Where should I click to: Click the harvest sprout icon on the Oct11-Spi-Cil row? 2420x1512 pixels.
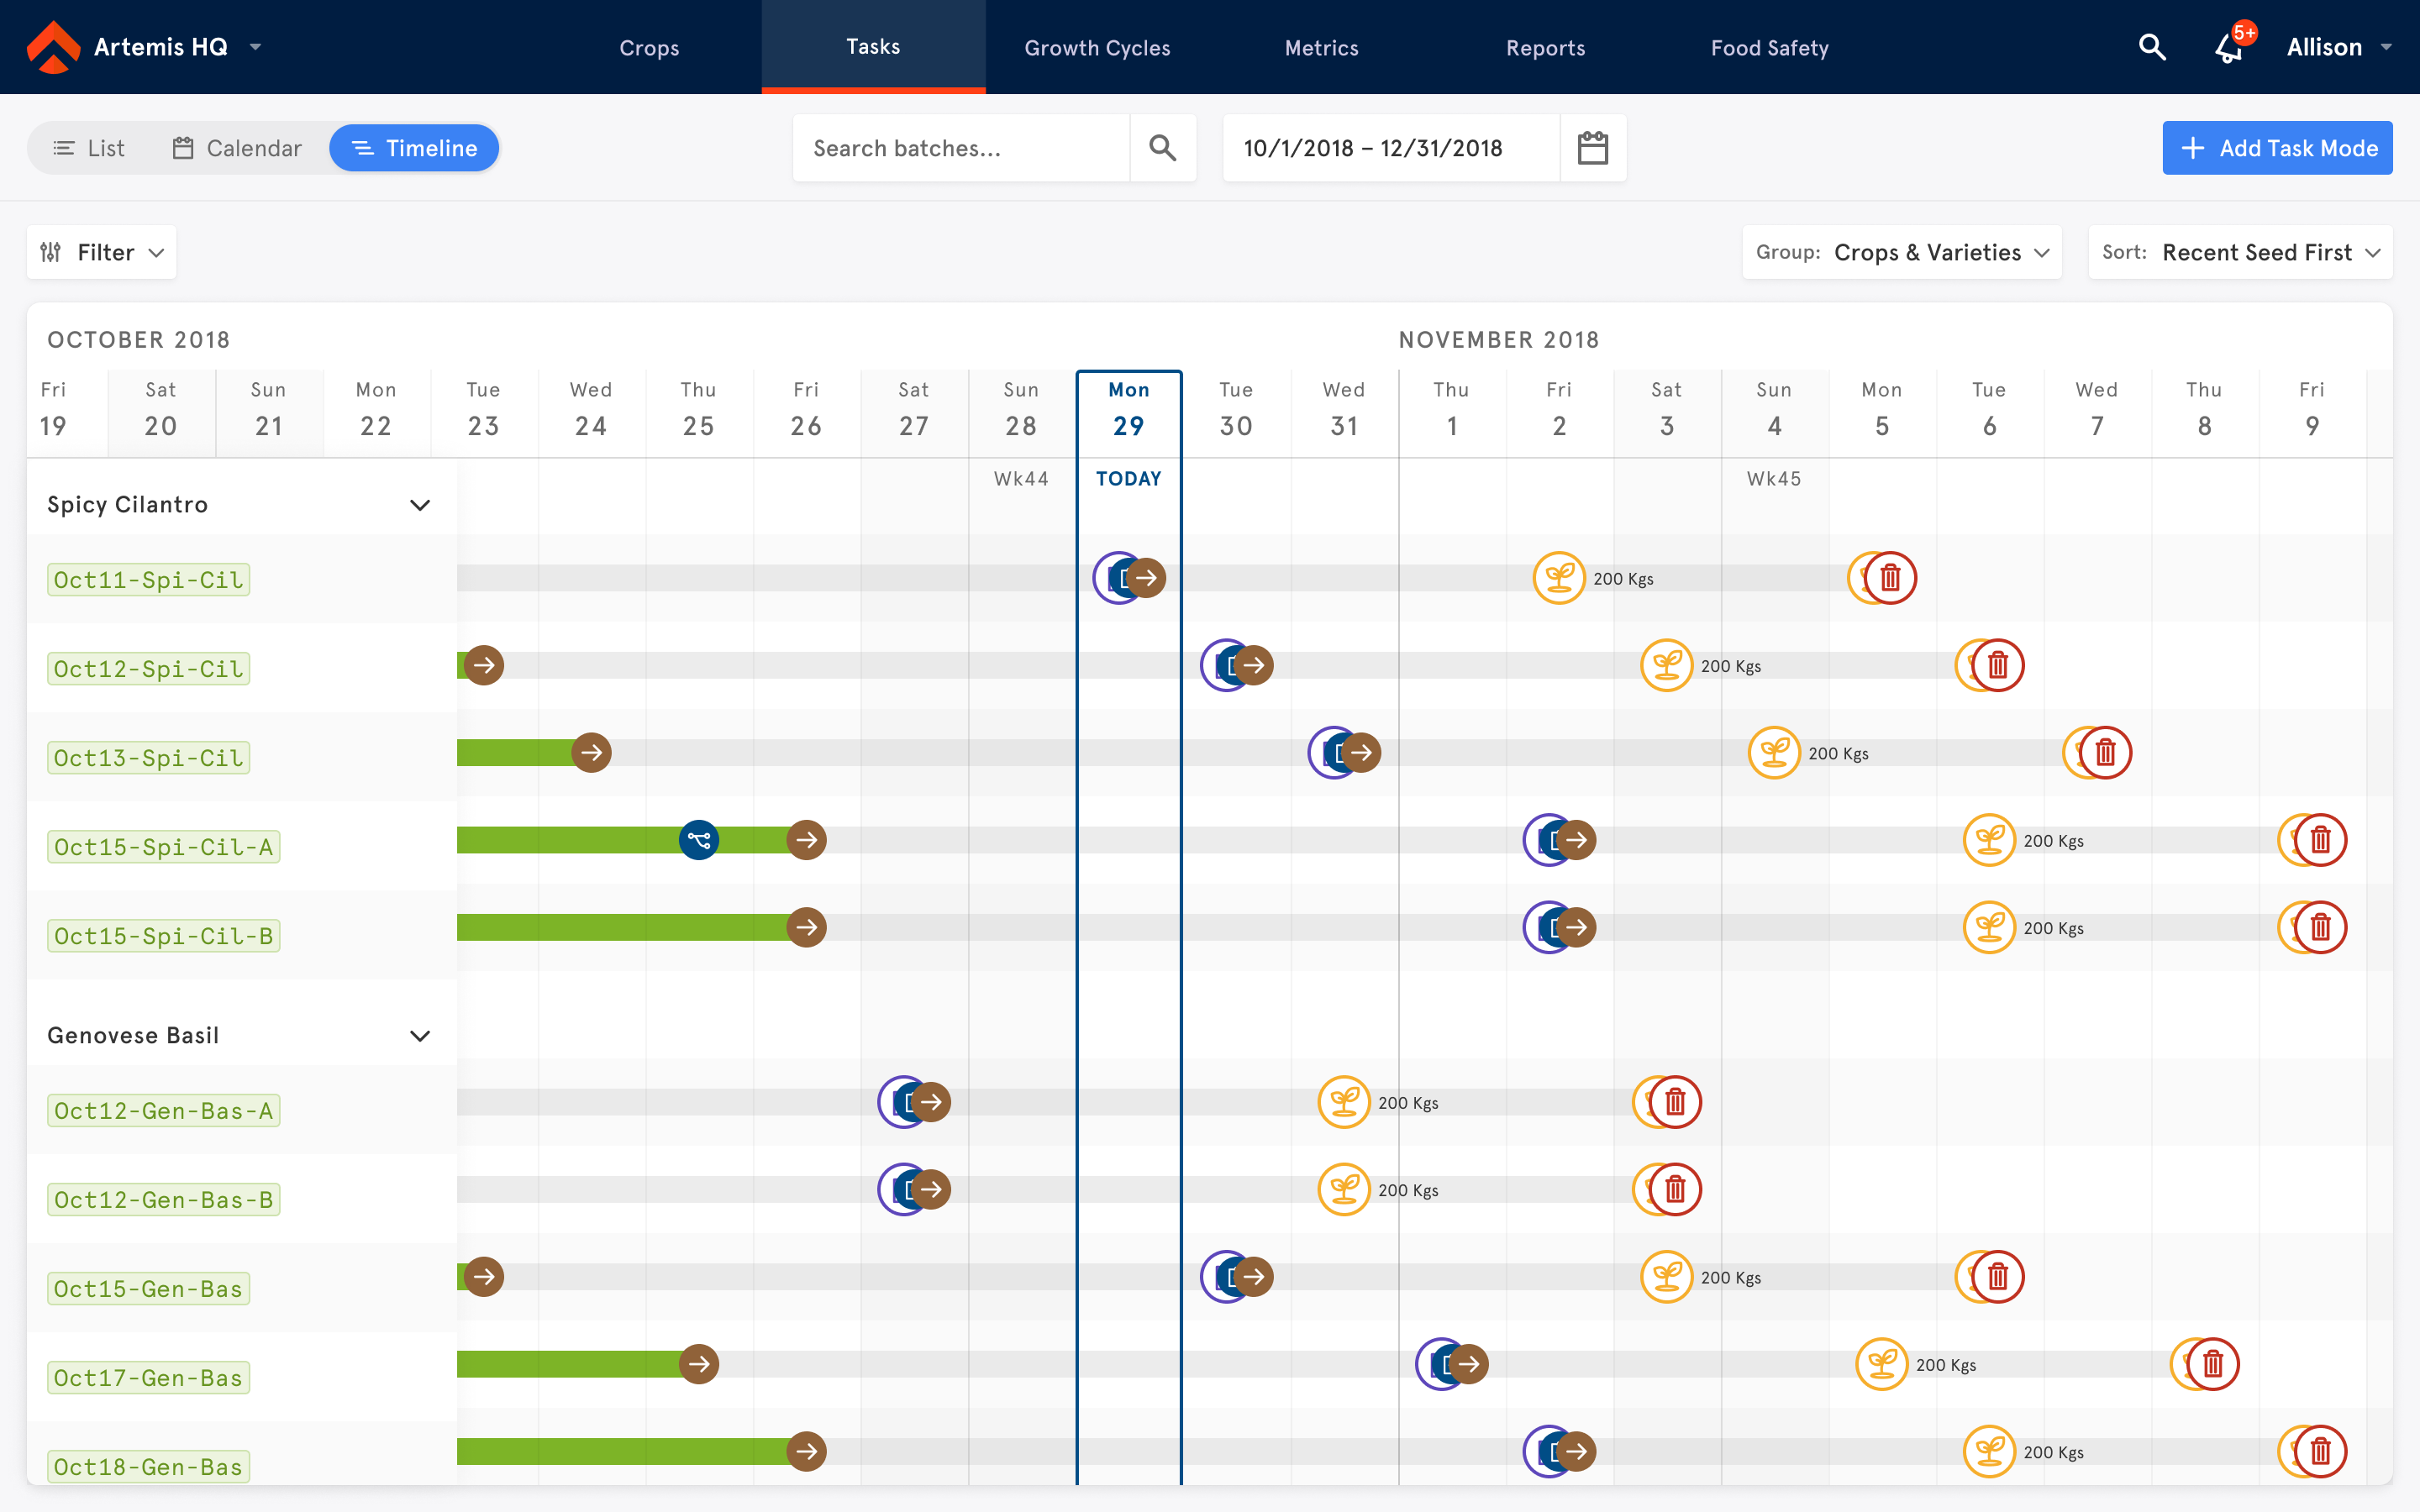point(1558,578)
